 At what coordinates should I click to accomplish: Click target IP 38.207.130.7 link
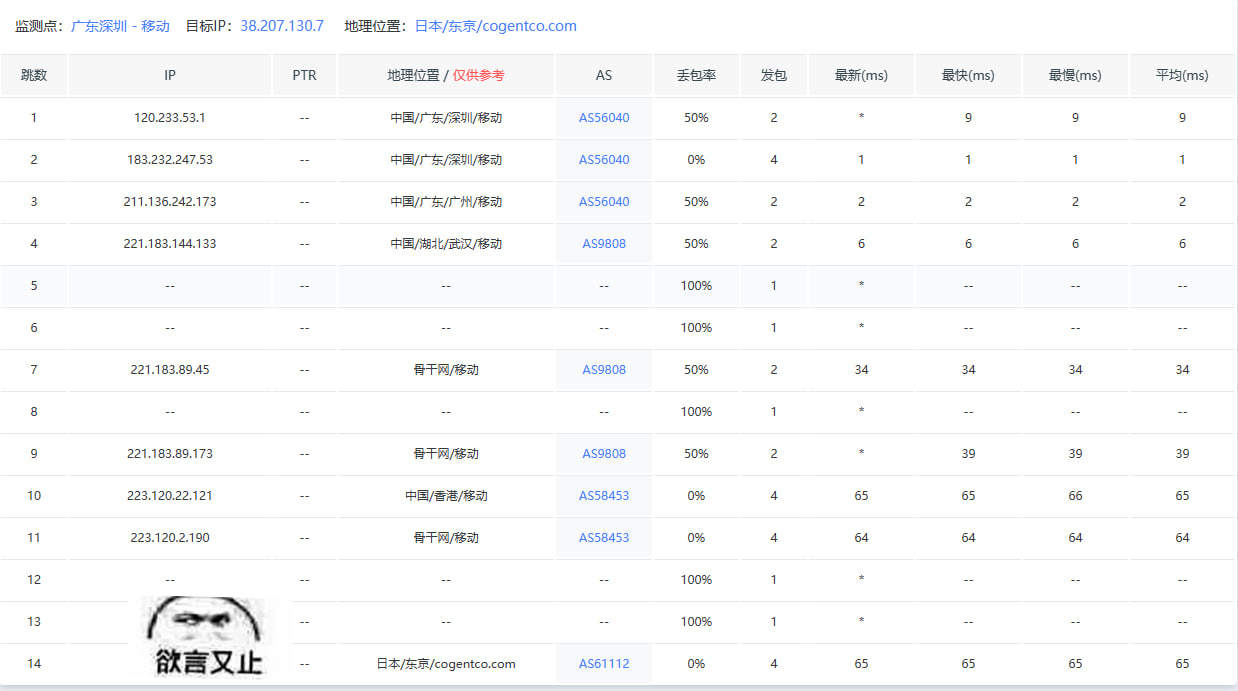click(x=282, y=26)
